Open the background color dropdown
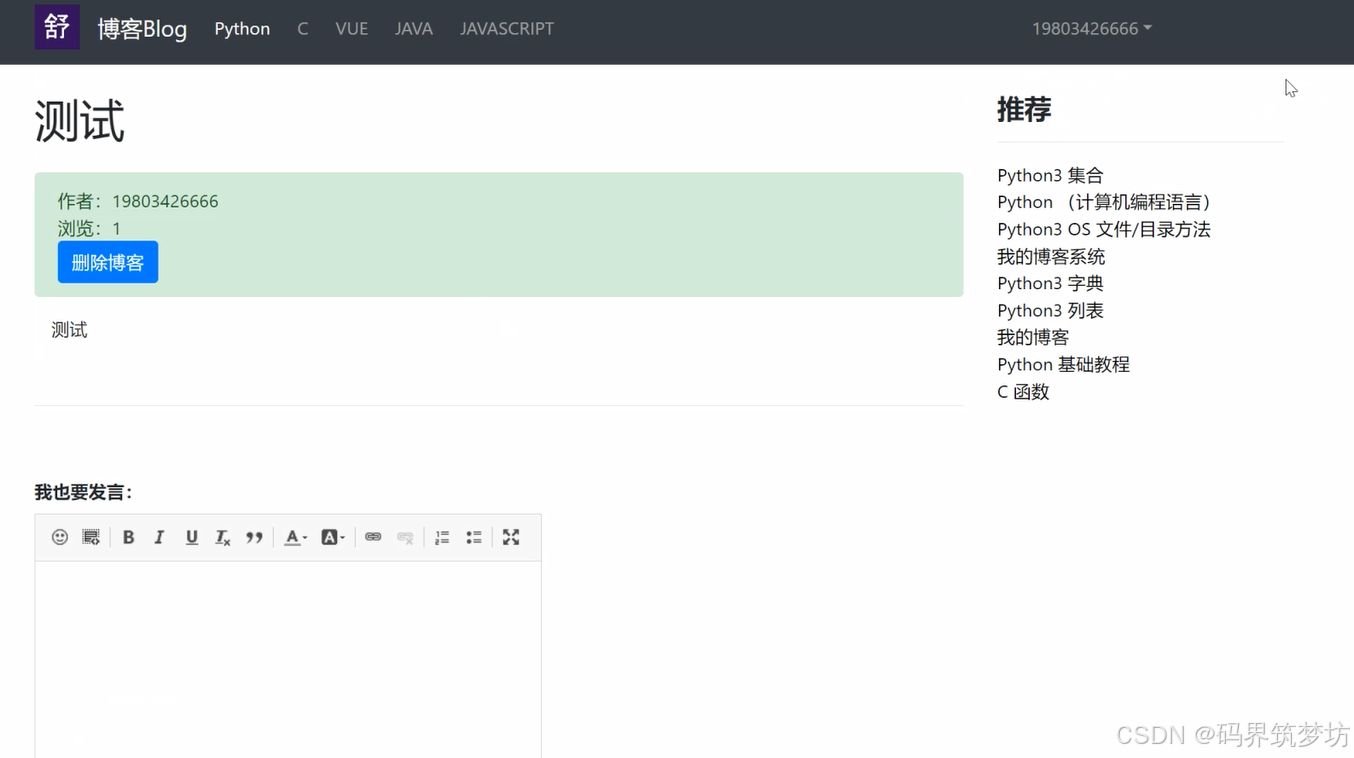This screenshot has width=1354, height=758. click(x=332, y=537)
